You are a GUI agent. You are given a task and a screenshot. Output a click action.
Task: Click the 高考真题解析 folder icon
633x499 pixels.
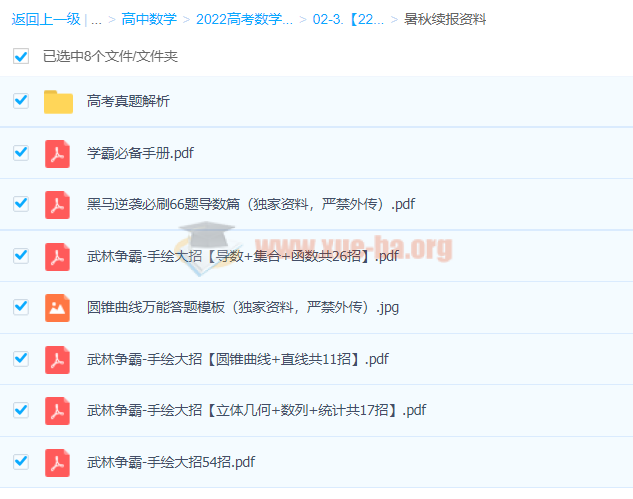coord(58,101)
